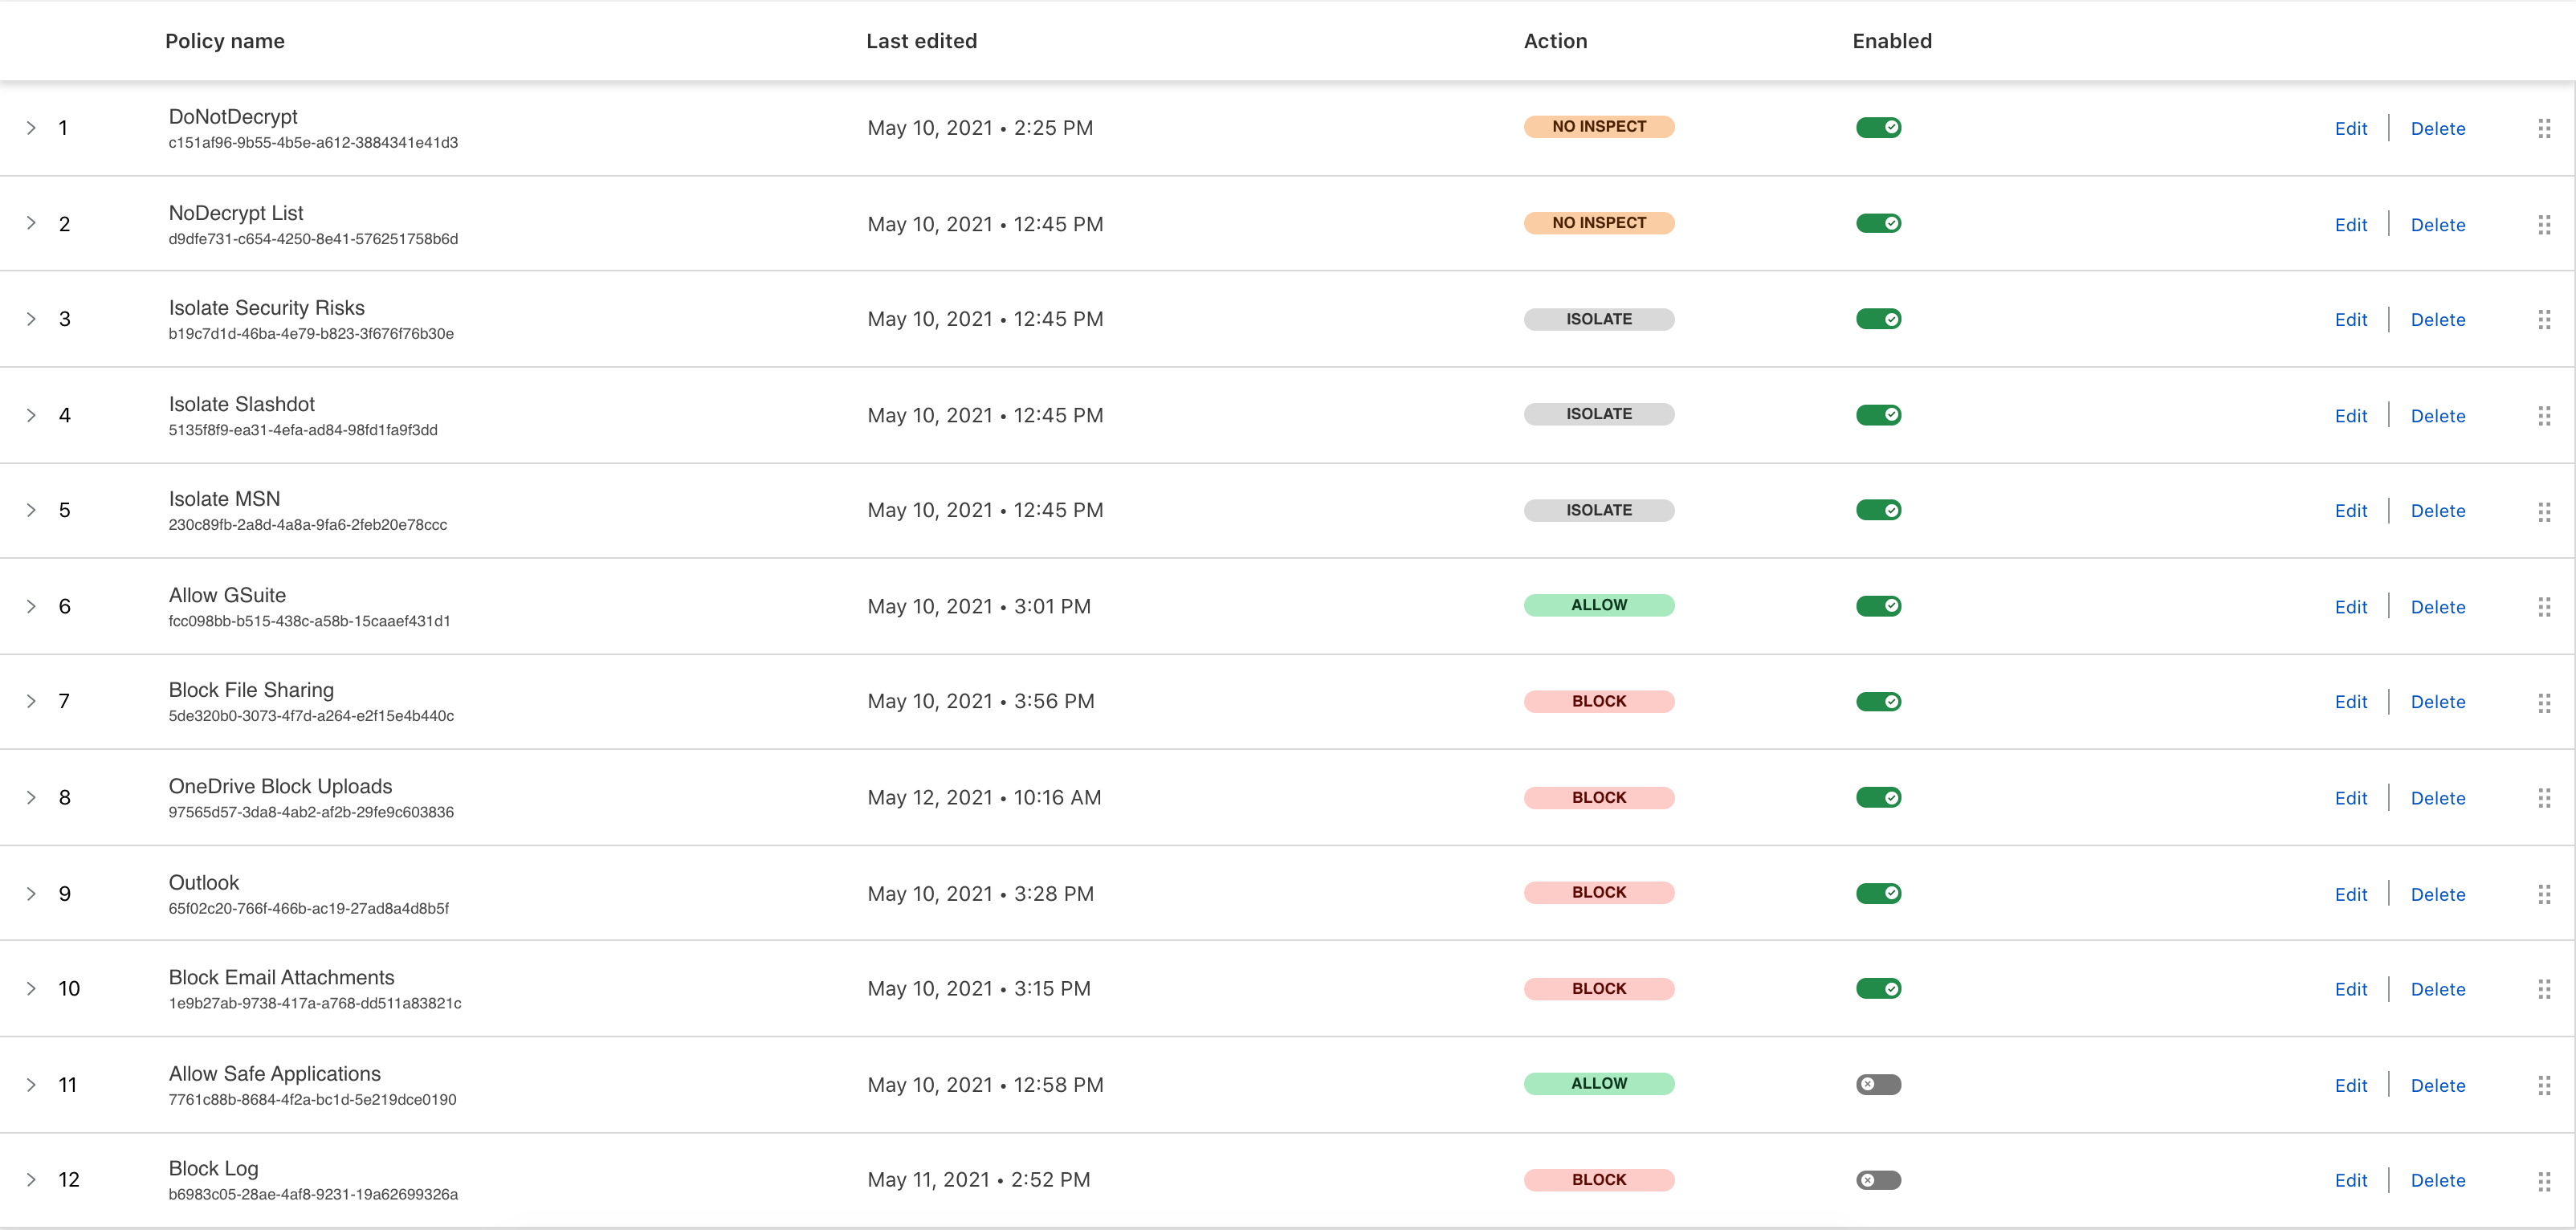
Task: Enable the Allow Safe Applications toggle
Action: (x=1878, y=1085)
